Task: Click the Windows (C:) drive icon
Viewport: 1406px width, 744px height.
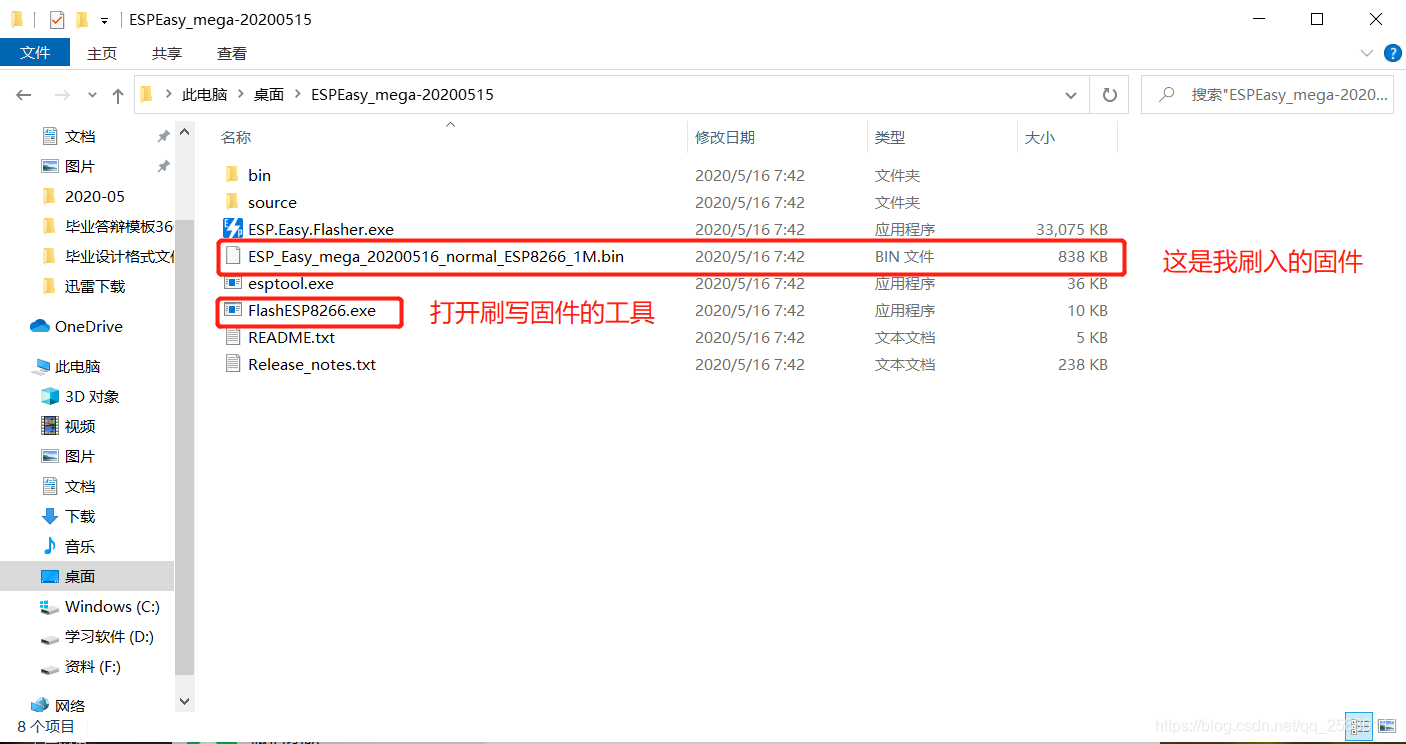Action: tap(50, 606)
